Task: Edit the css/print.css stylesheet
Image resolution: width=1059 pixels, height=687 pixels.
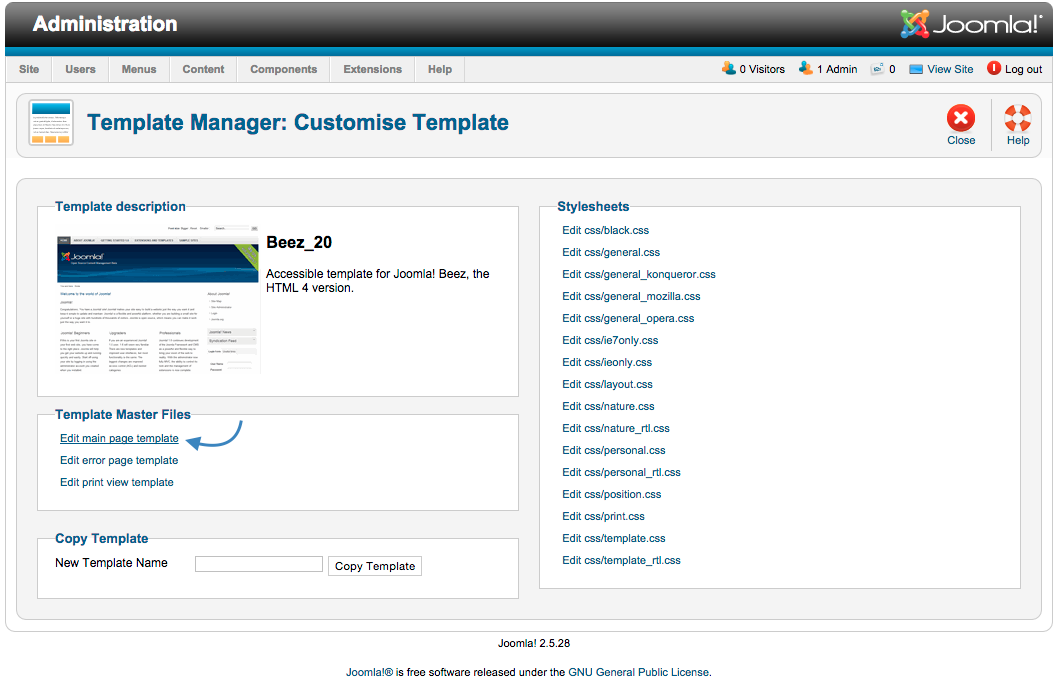Action: [604, 516]
